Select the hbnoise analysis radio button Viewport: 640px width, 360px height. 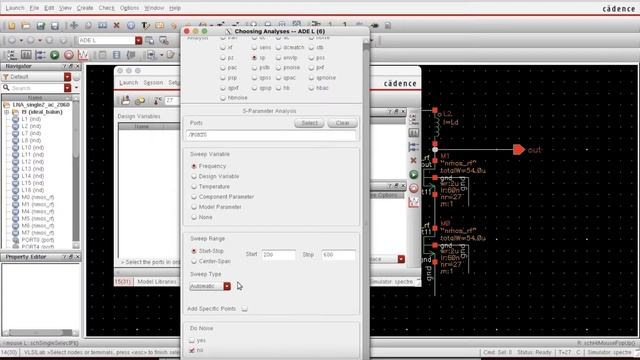(223, 98)
